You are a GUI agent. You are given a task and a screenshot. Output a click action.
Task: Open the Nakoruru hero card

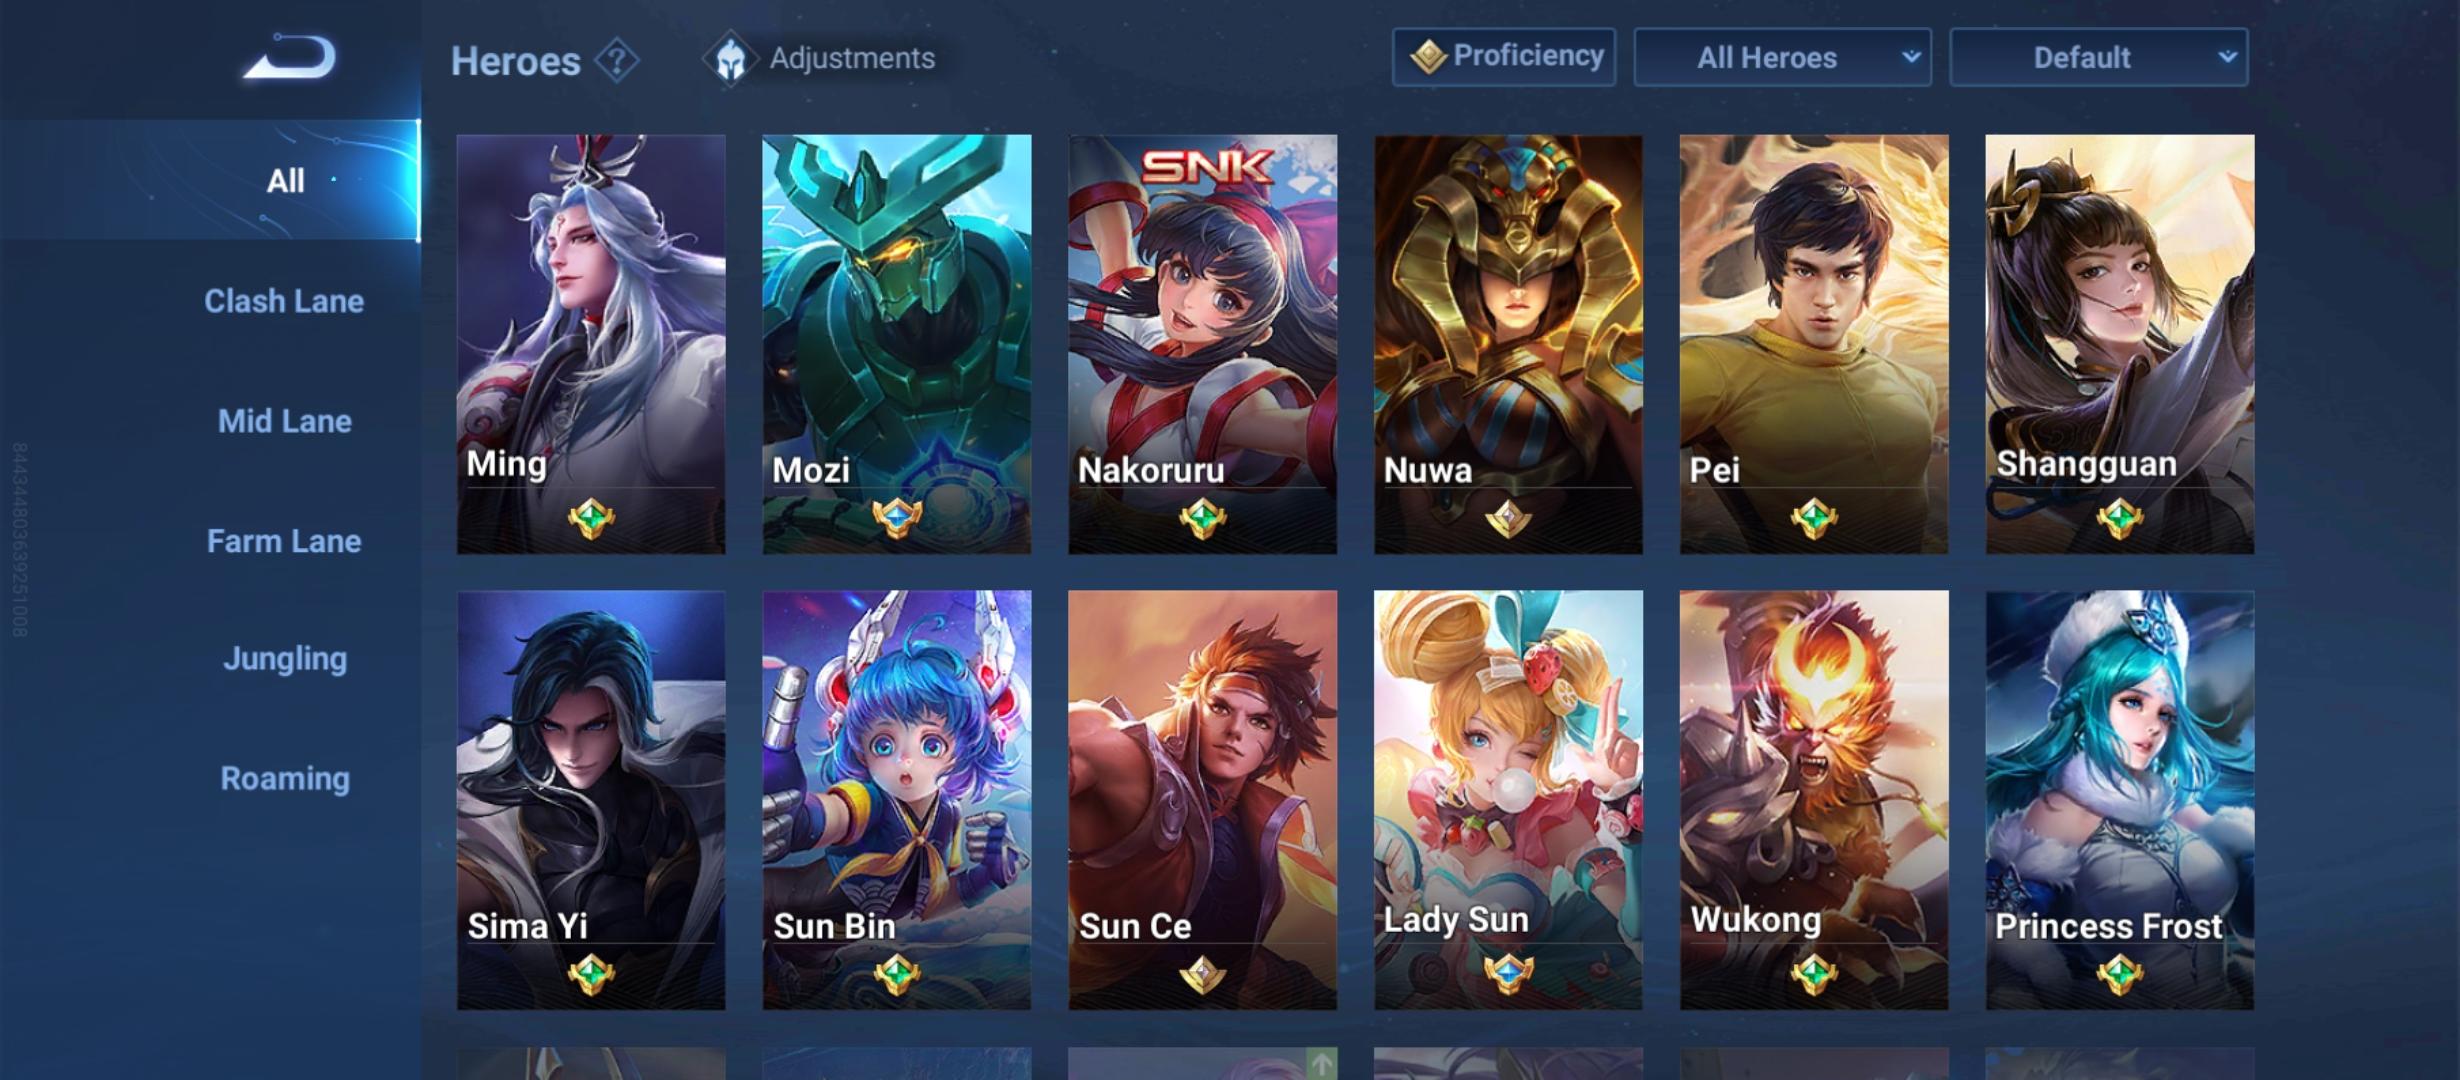[x=1202, y=344]
